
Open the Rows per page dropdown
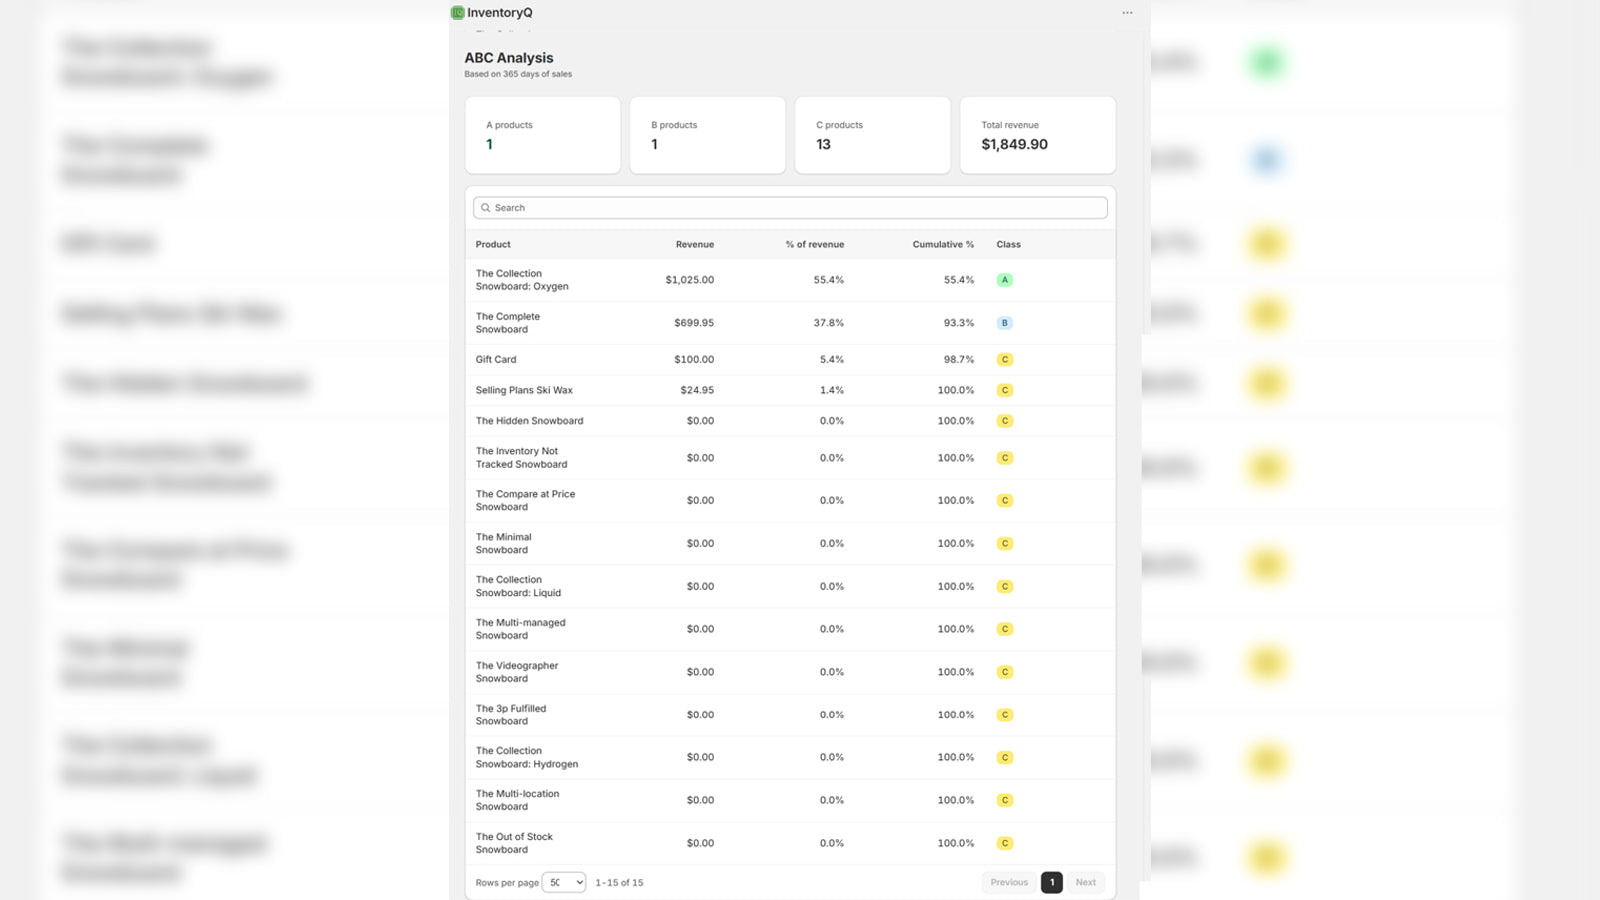[564, 882]
